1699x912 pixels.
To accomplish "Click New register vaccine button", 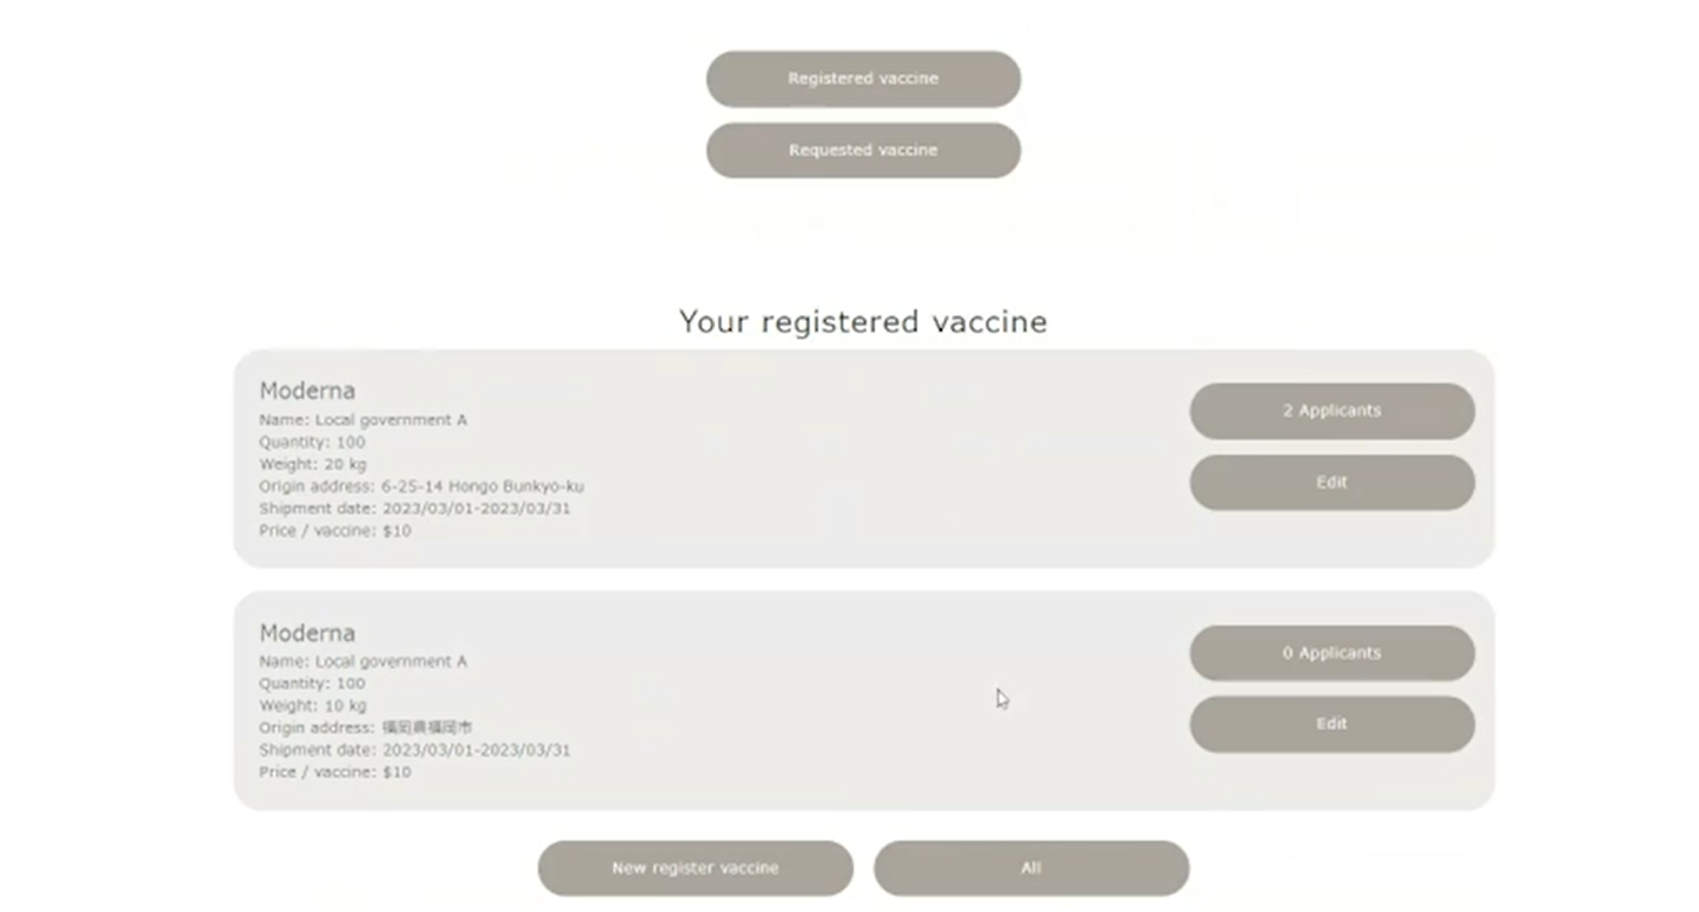I will point(695,868).
